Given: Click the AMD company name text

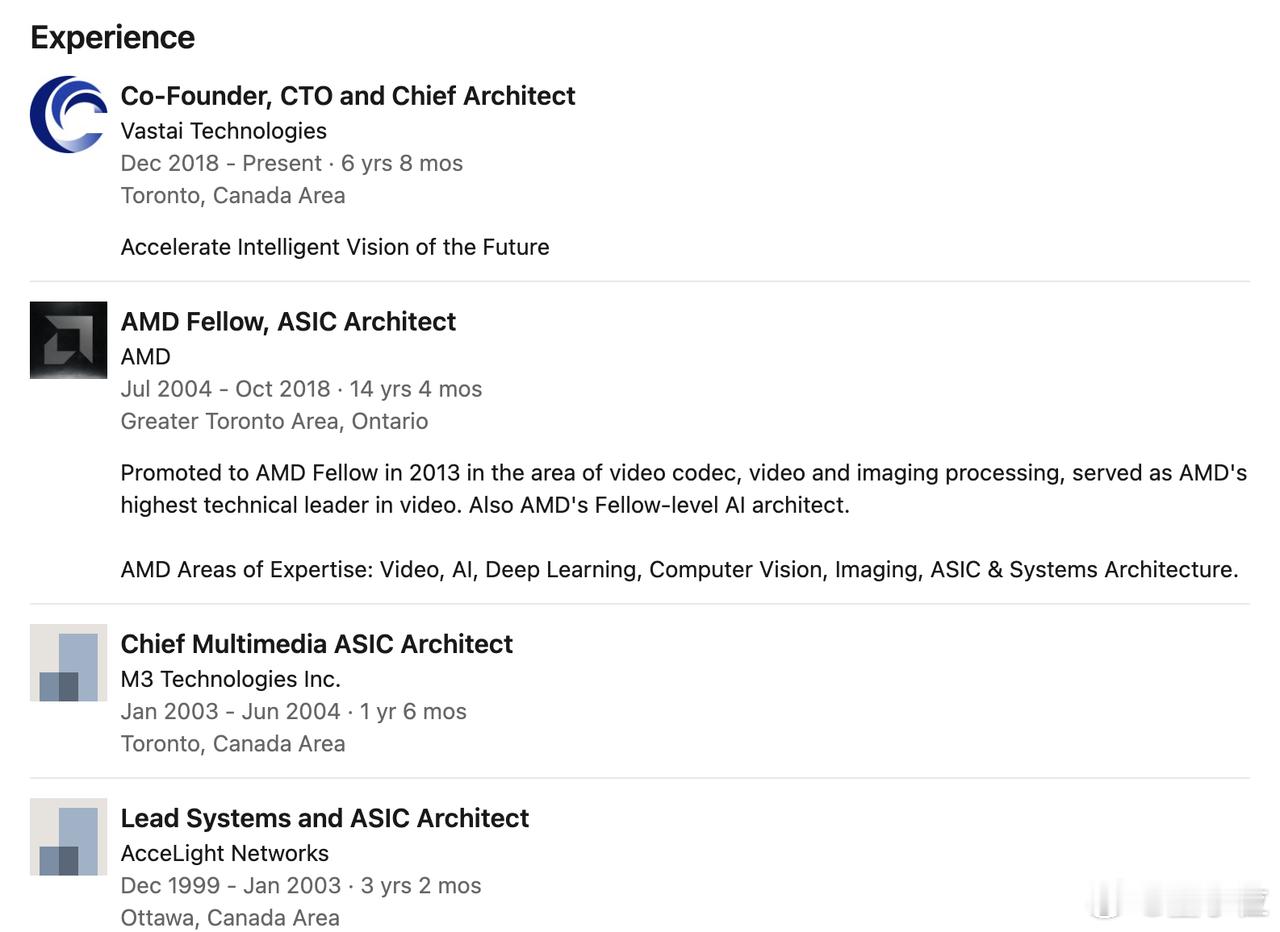Looking at the screenshot, I should pos(146,357).
